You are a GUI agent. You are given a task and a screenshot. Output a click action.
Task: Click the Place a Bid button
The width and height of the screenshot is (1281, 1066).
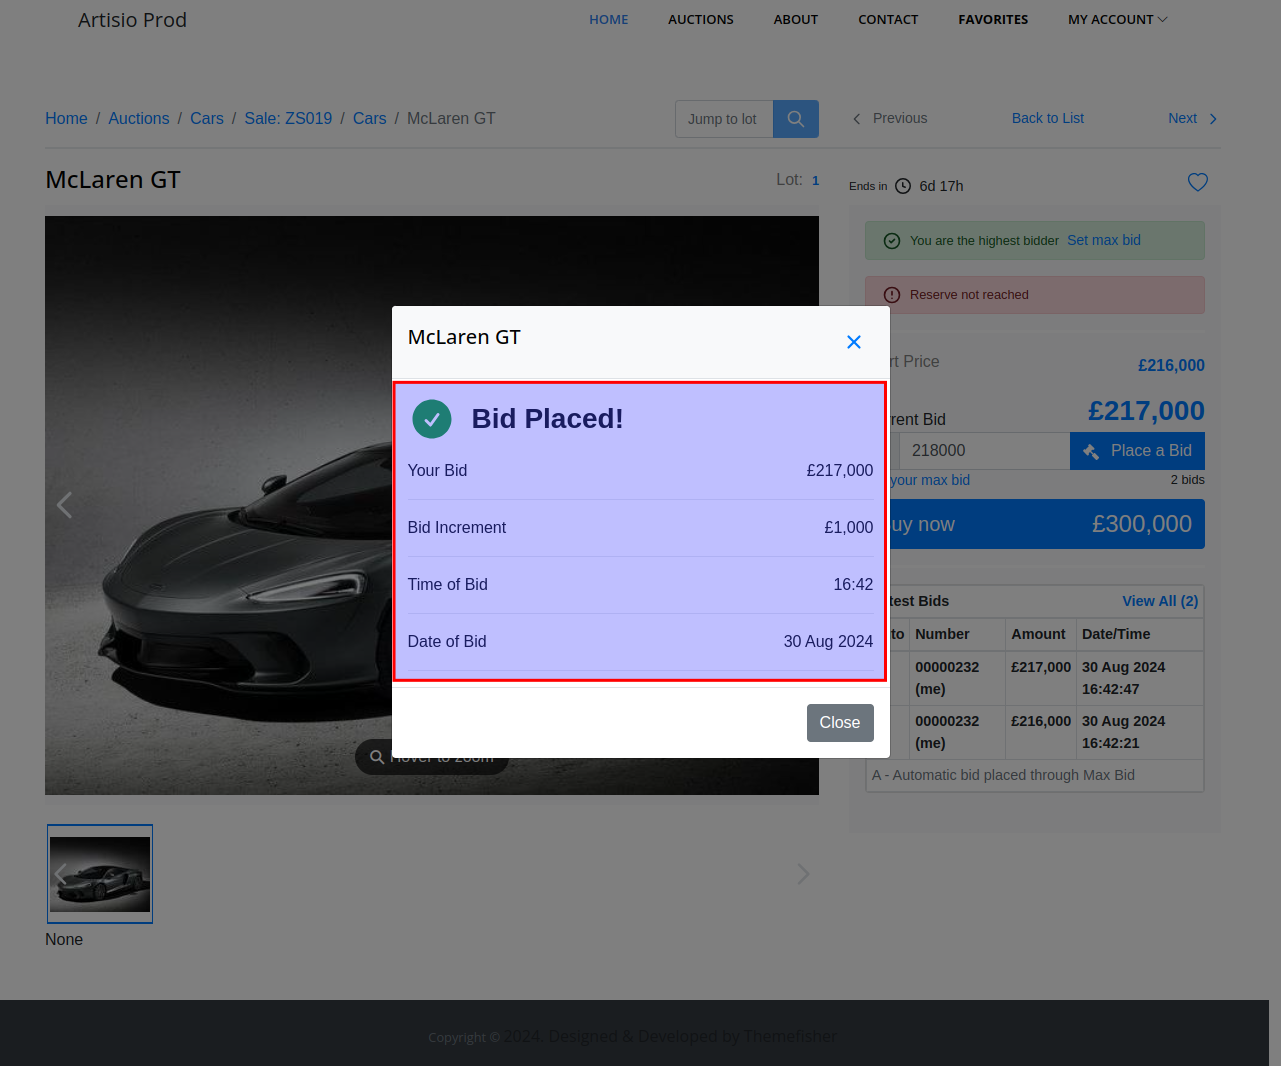click(1137, 451)
